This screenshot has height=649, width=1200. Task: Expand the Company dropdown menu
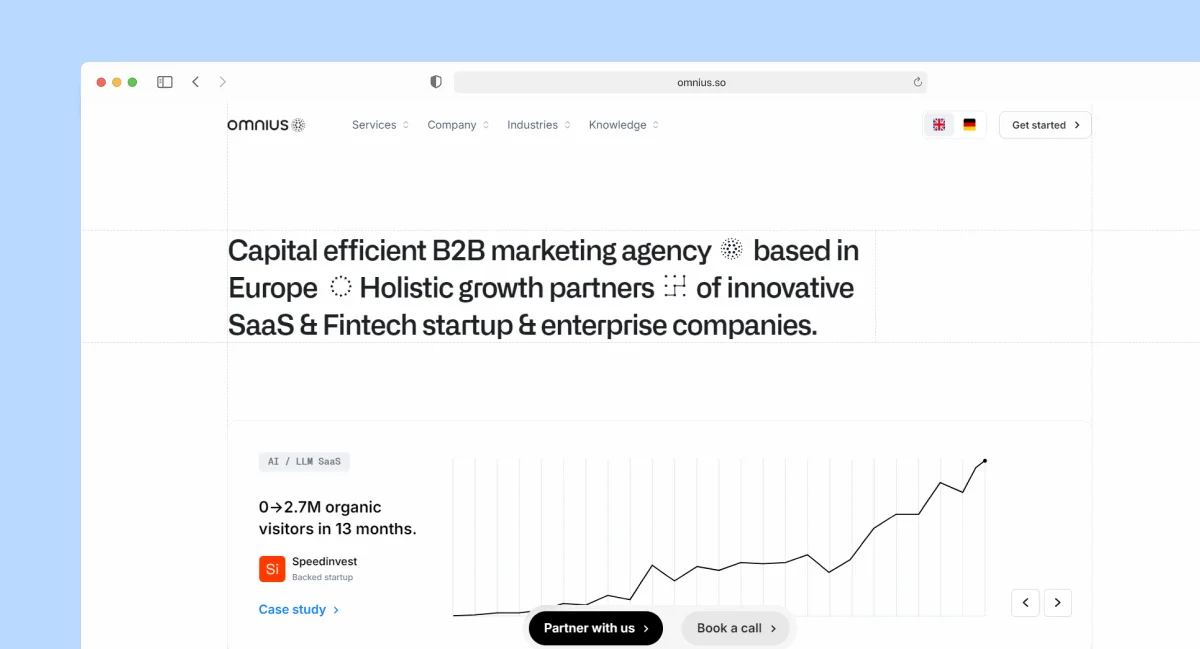point(458,125)
